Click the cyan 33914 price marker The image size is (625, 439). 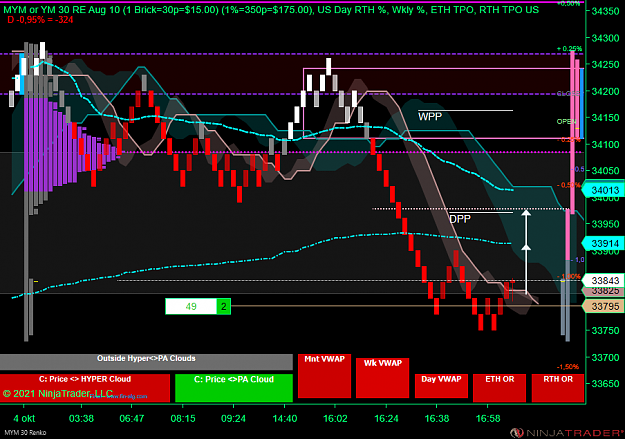click(x=603, y=243)
